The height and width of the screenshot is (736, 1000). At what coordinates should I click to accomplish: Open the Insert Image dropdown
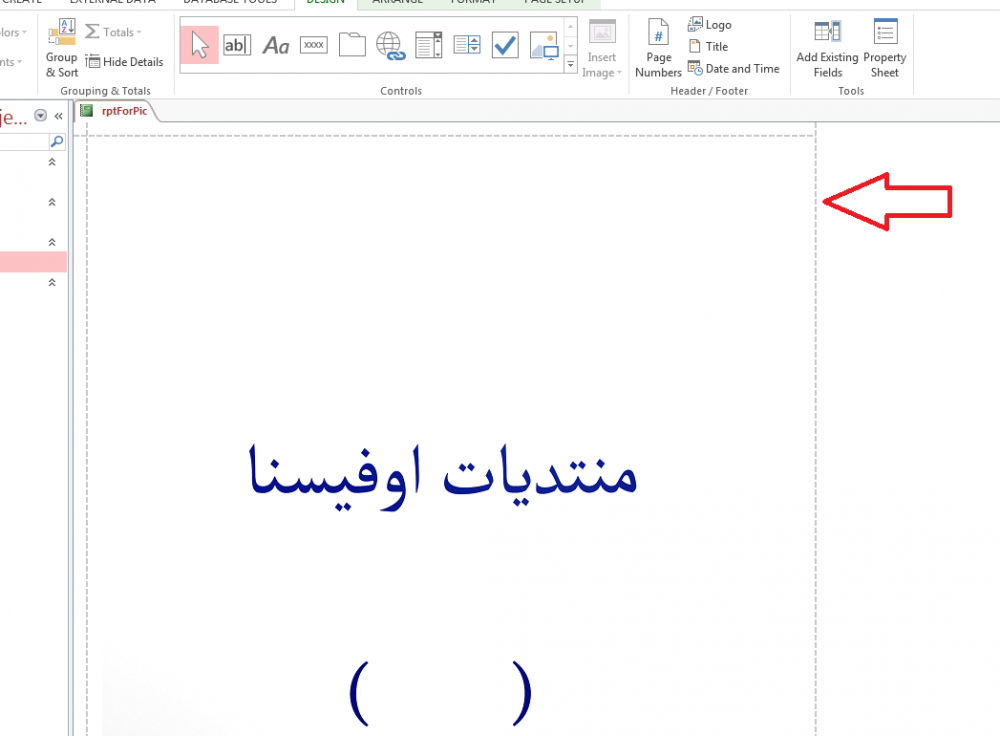(601, 49)
